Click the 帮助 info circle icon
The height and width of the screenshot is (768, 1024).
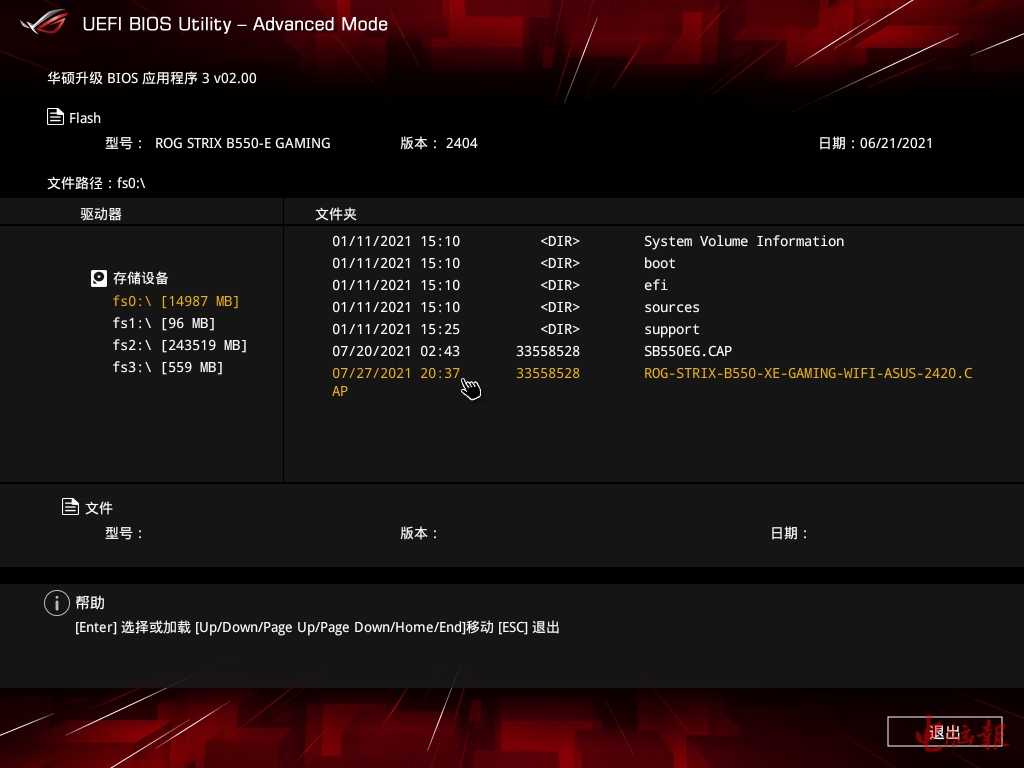pos(56,603)
